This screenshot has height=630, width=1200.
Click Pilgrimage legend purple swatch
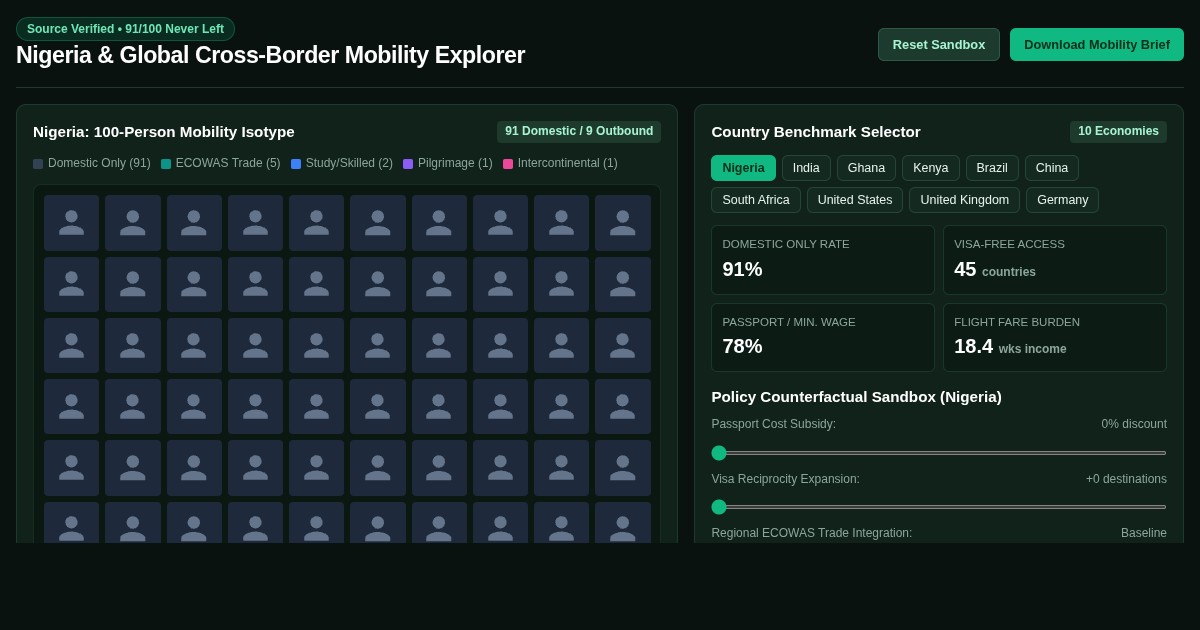pyautogui.click(x=408, y=164)
